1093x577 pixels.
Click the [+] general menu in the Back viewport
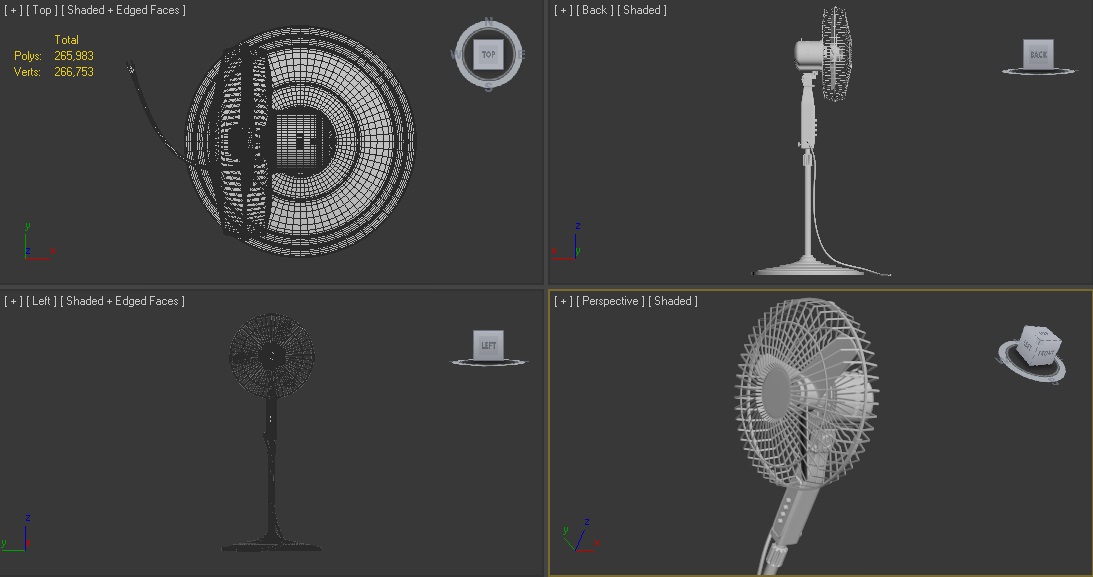click(562, 10)
